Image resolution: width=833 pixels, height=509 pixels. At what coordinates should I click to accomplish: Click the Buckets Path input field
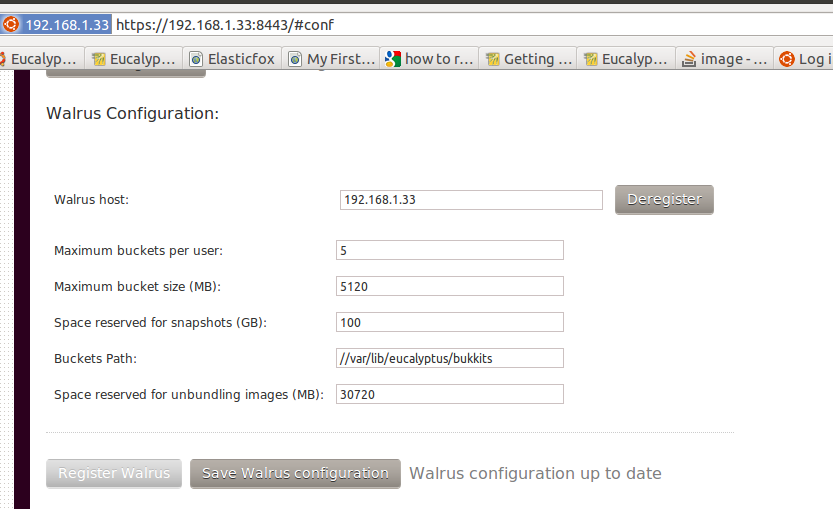[449, 358]
